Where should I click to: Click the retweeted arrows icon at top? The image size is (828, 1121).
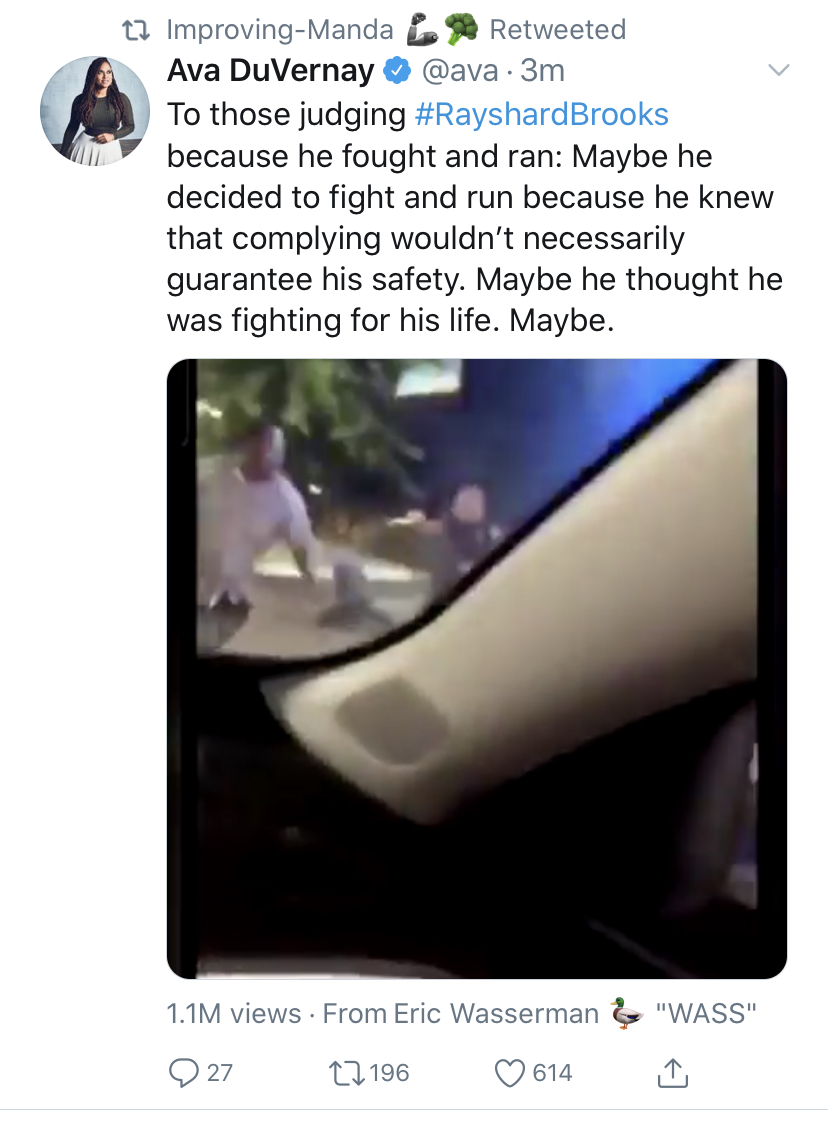[136, 30]
